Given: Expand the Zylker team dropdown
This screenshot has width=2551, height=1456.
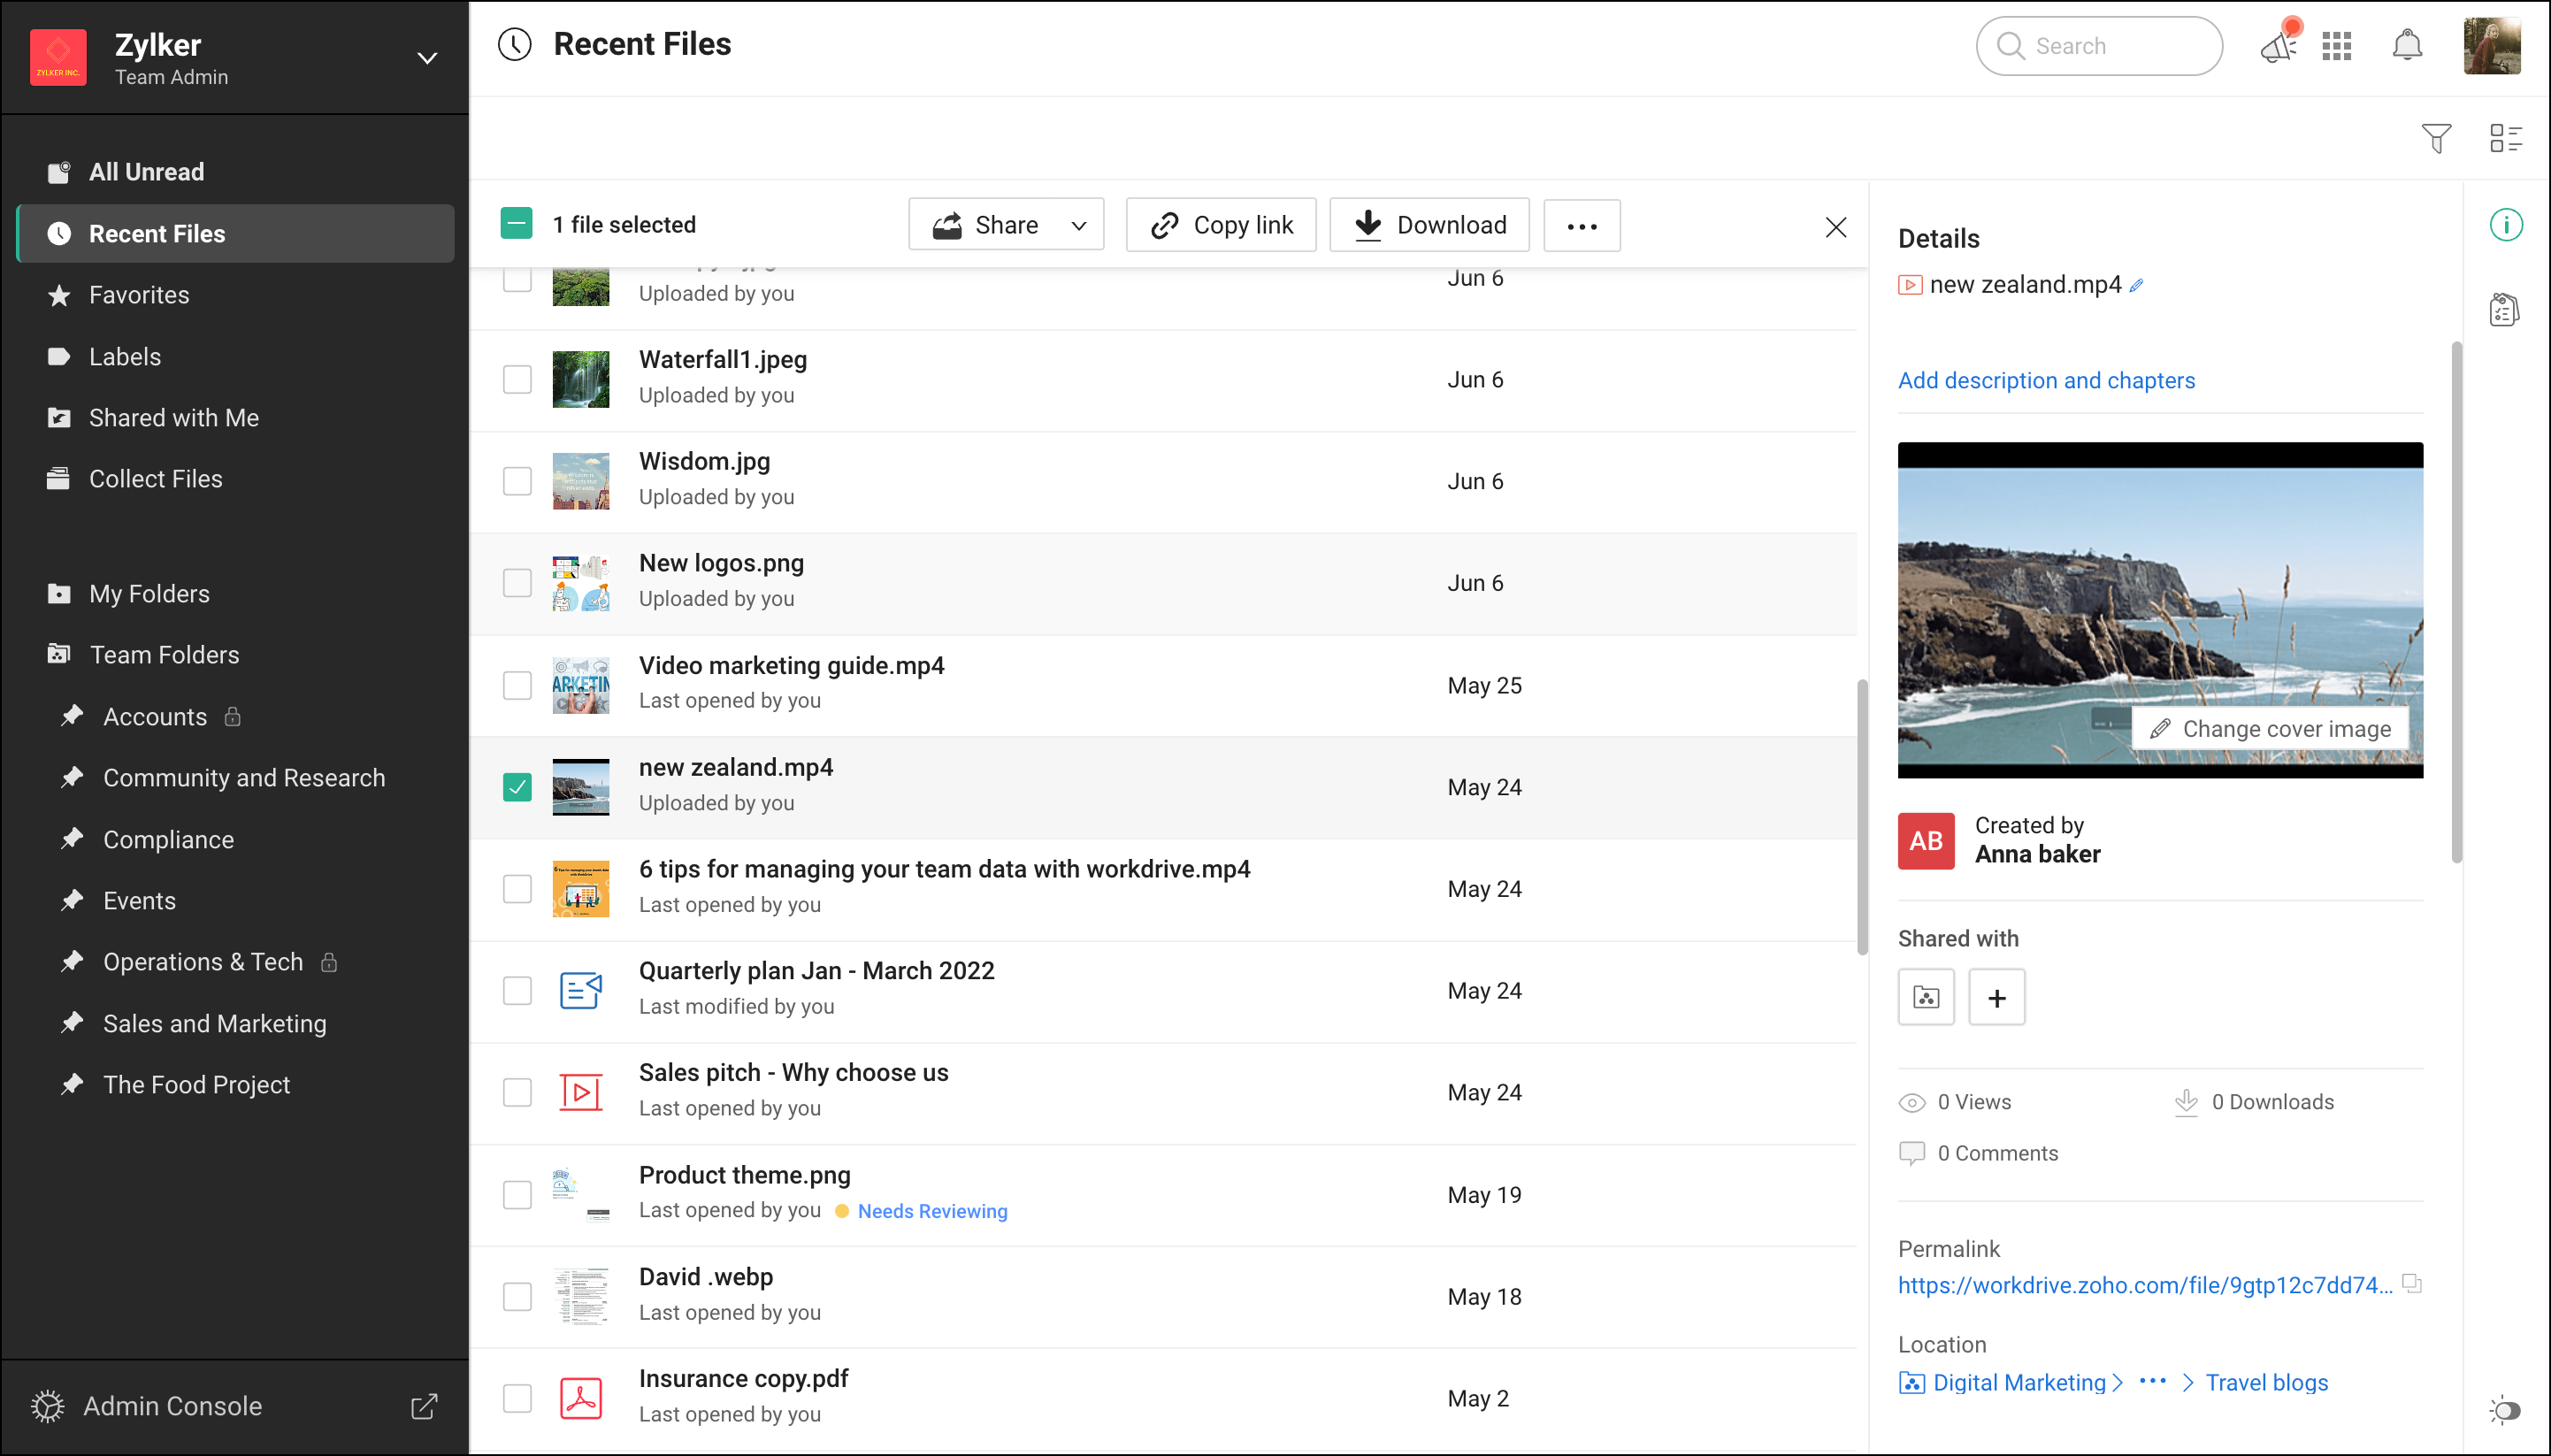Looking at the screenshot, I should (427, 58).
